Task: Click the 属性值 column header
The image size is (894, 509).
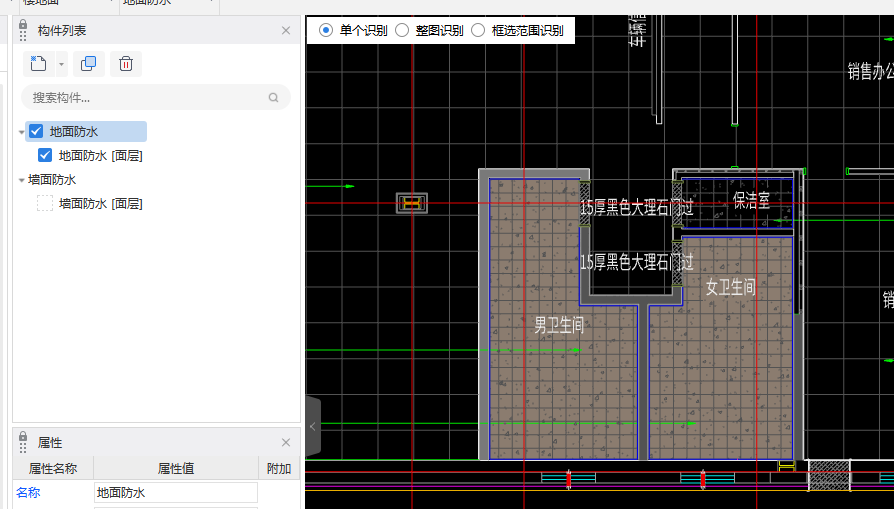Action: click(176, 469)
